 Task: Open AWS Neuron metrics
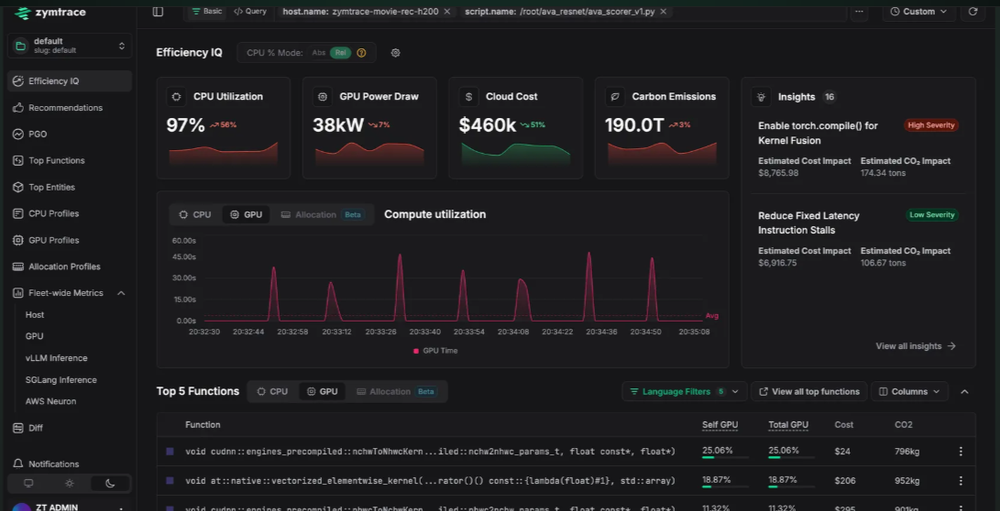click(50, 401)
